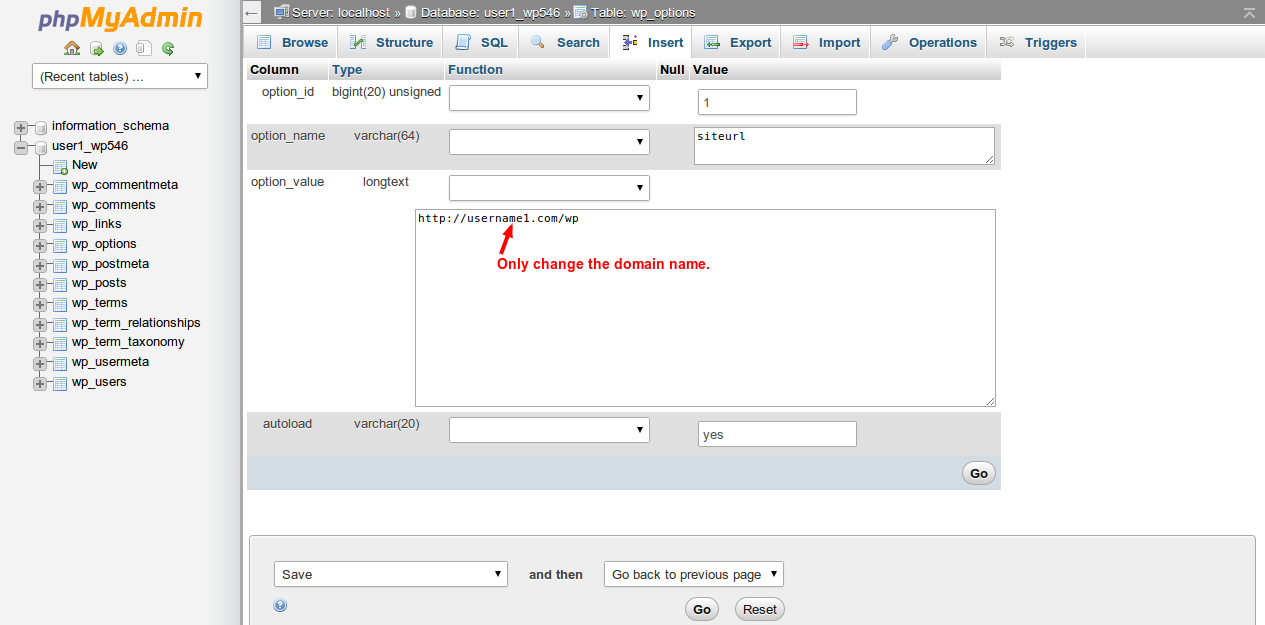Screen dimensions: 1265x625
Task: Click the collapse navigation arrow icon
Action: pos(253,12)
